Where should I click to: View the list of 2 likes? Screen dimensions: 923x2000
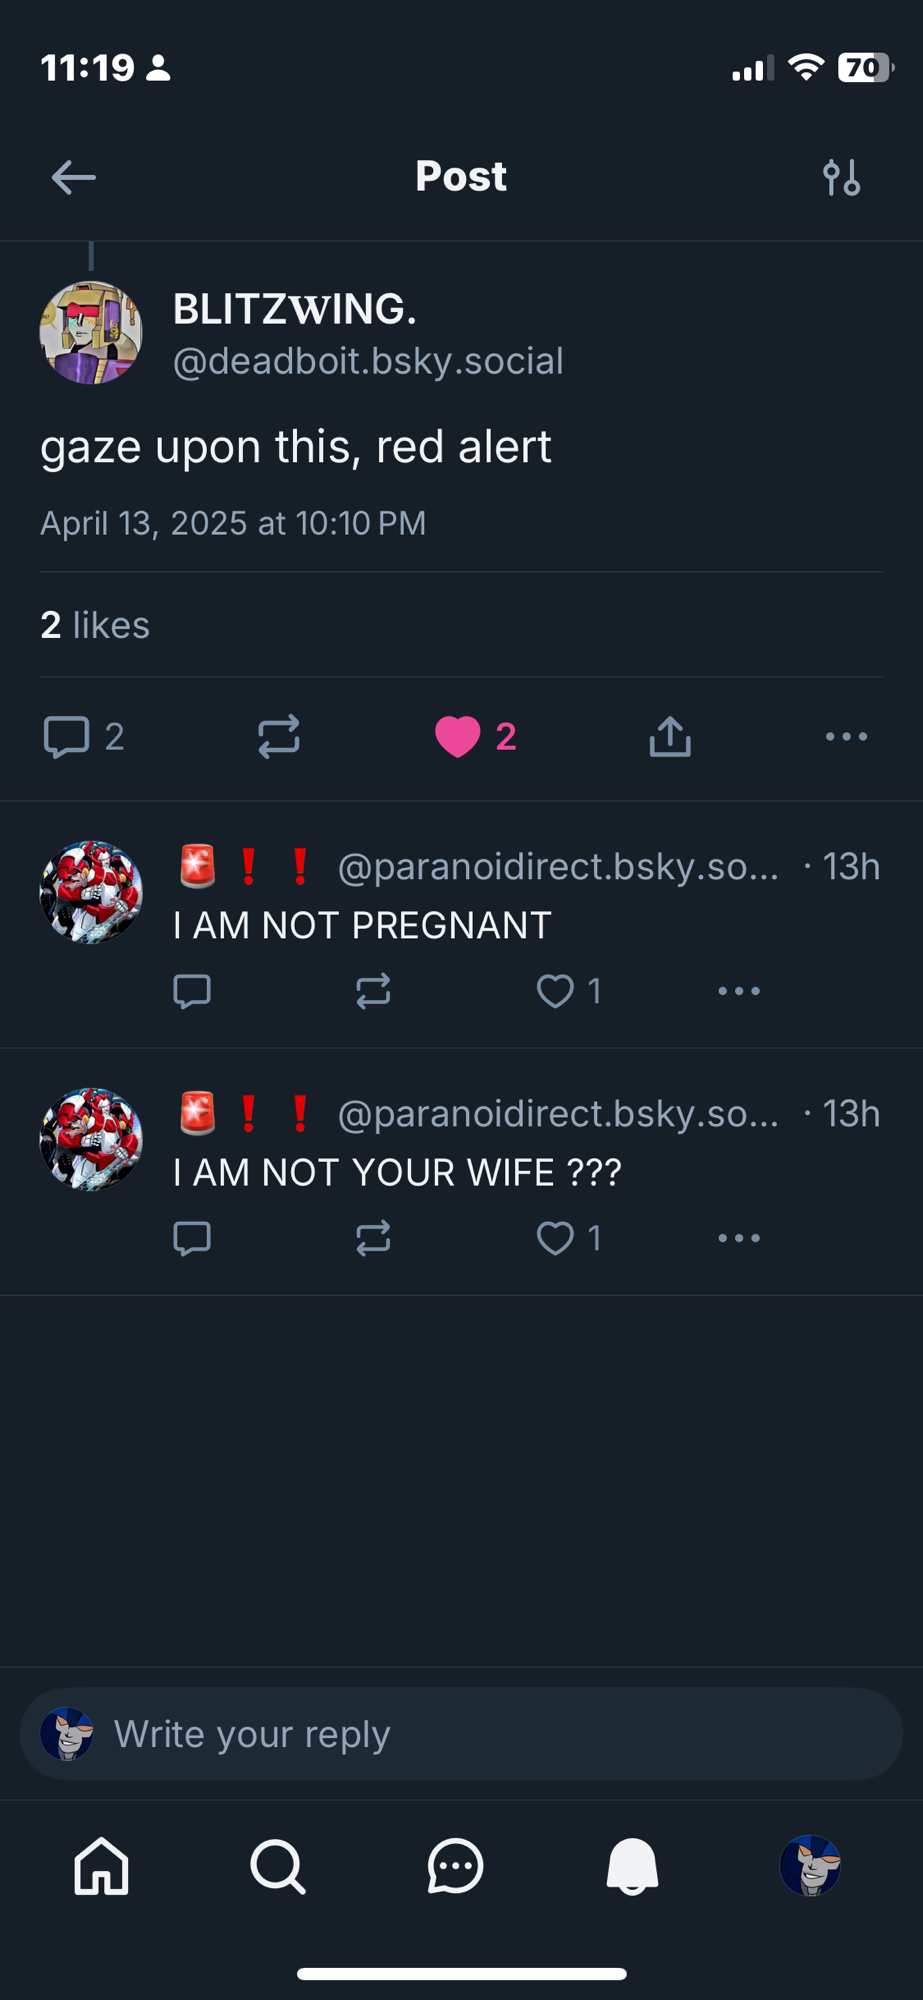(x=95, y=625)
